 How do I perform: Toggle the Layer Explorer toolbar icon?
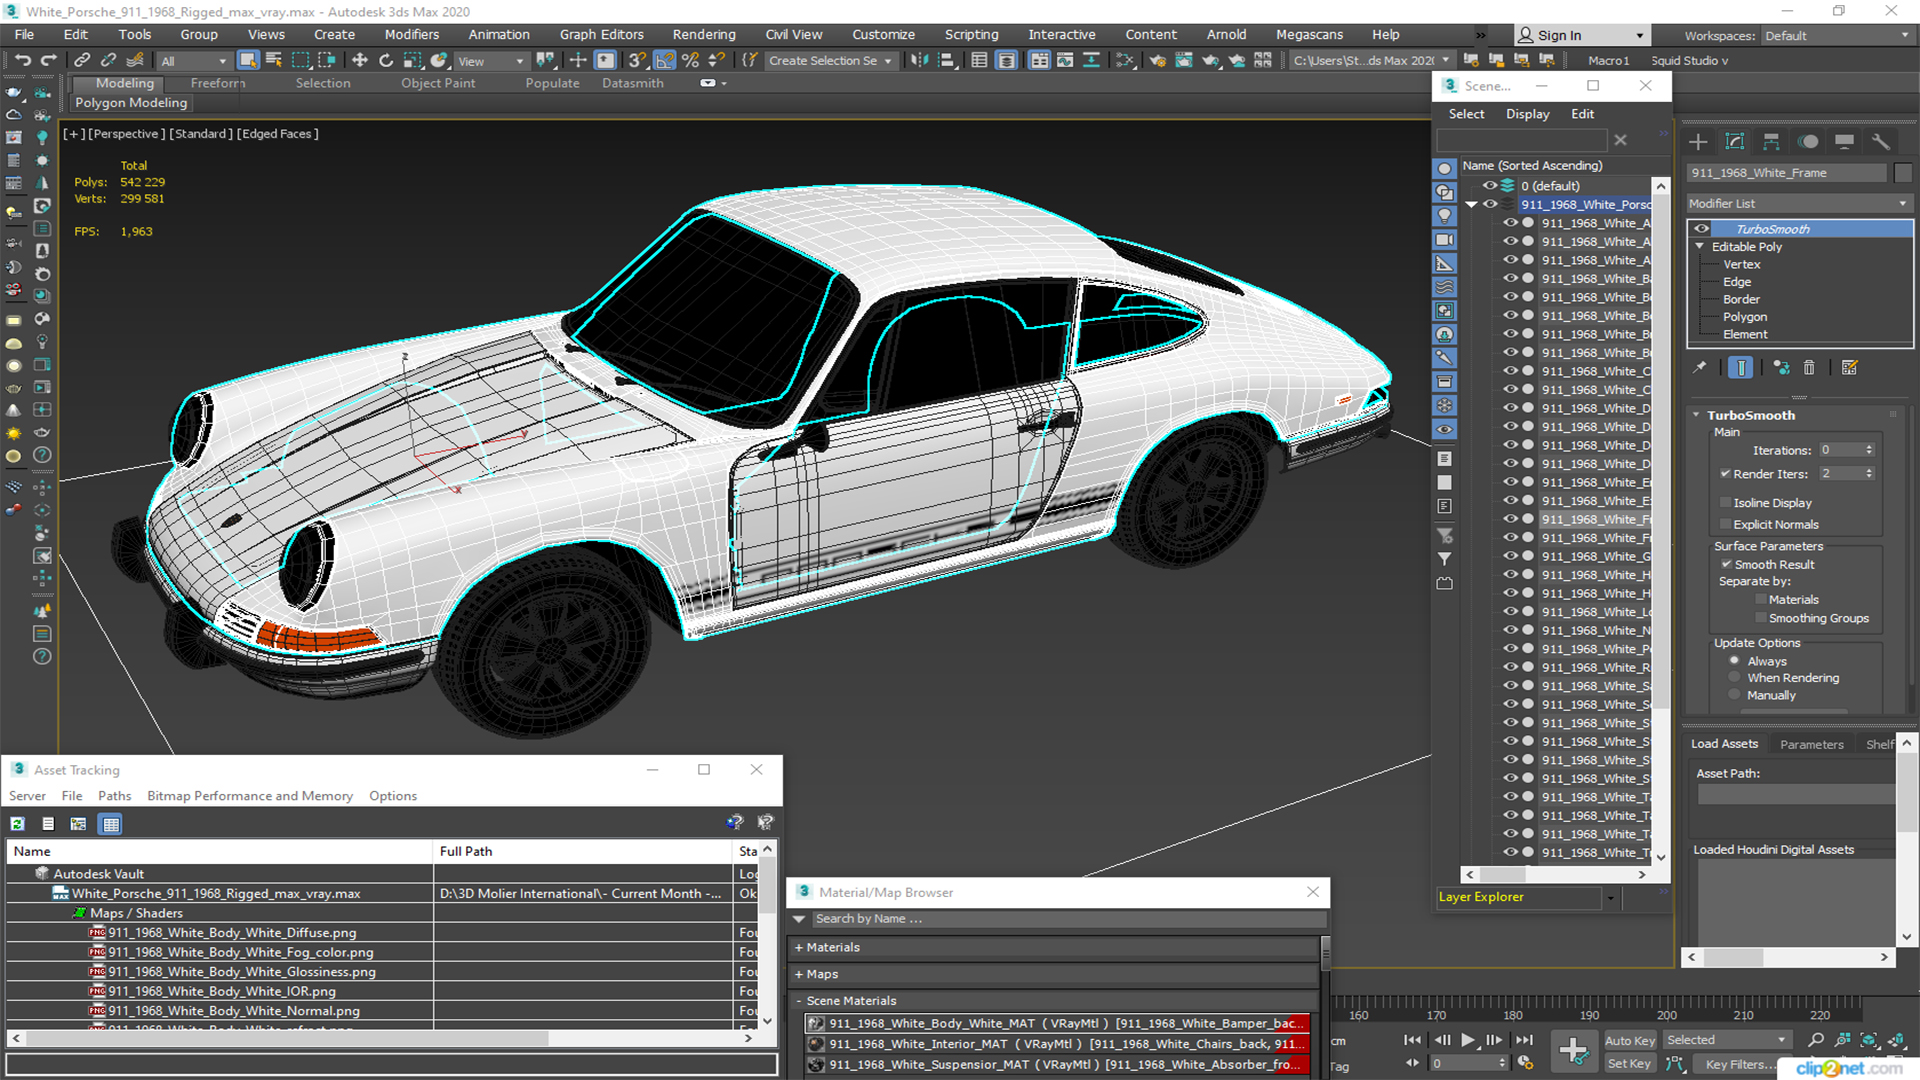(1006, 60)
